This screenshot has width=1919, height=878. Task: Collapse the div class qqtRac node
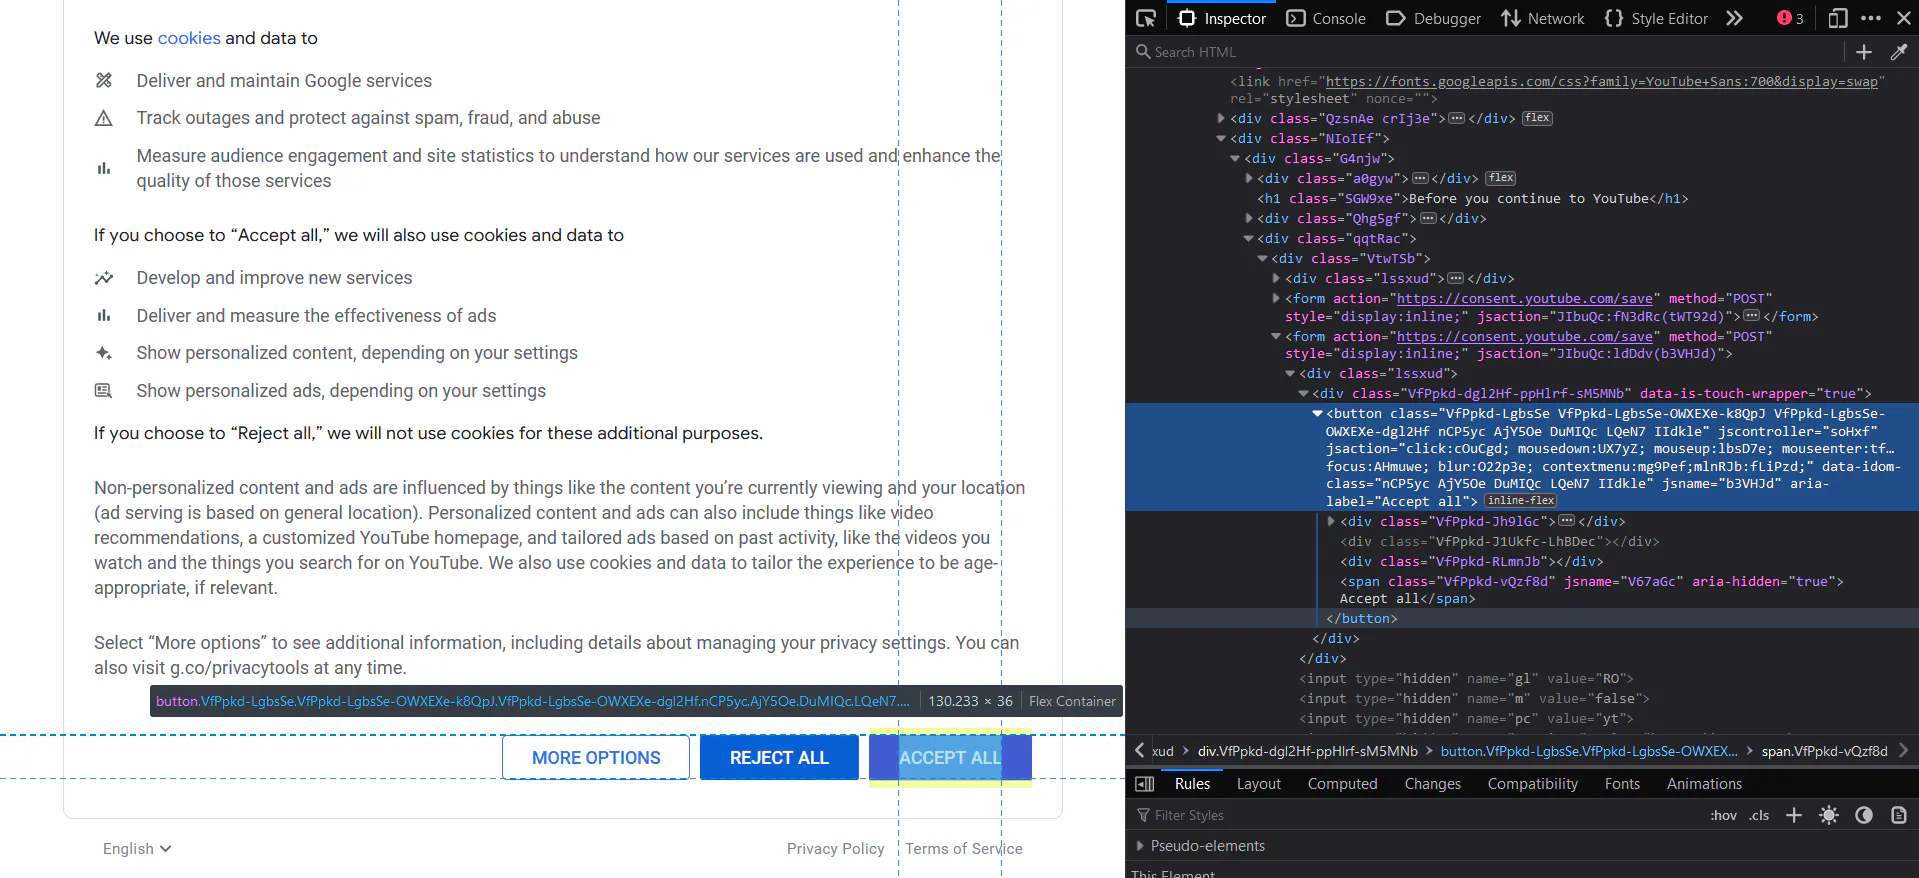1248,238
